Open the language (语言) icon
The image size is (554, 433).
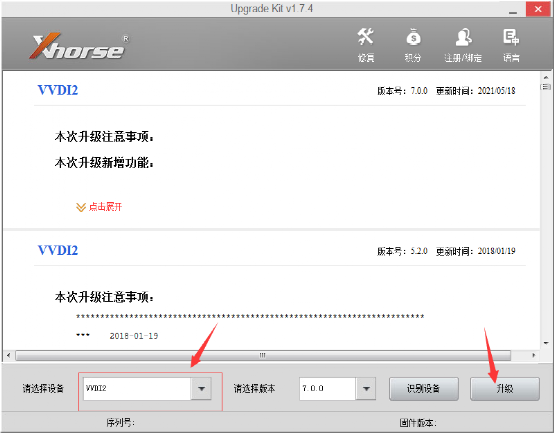511,45
